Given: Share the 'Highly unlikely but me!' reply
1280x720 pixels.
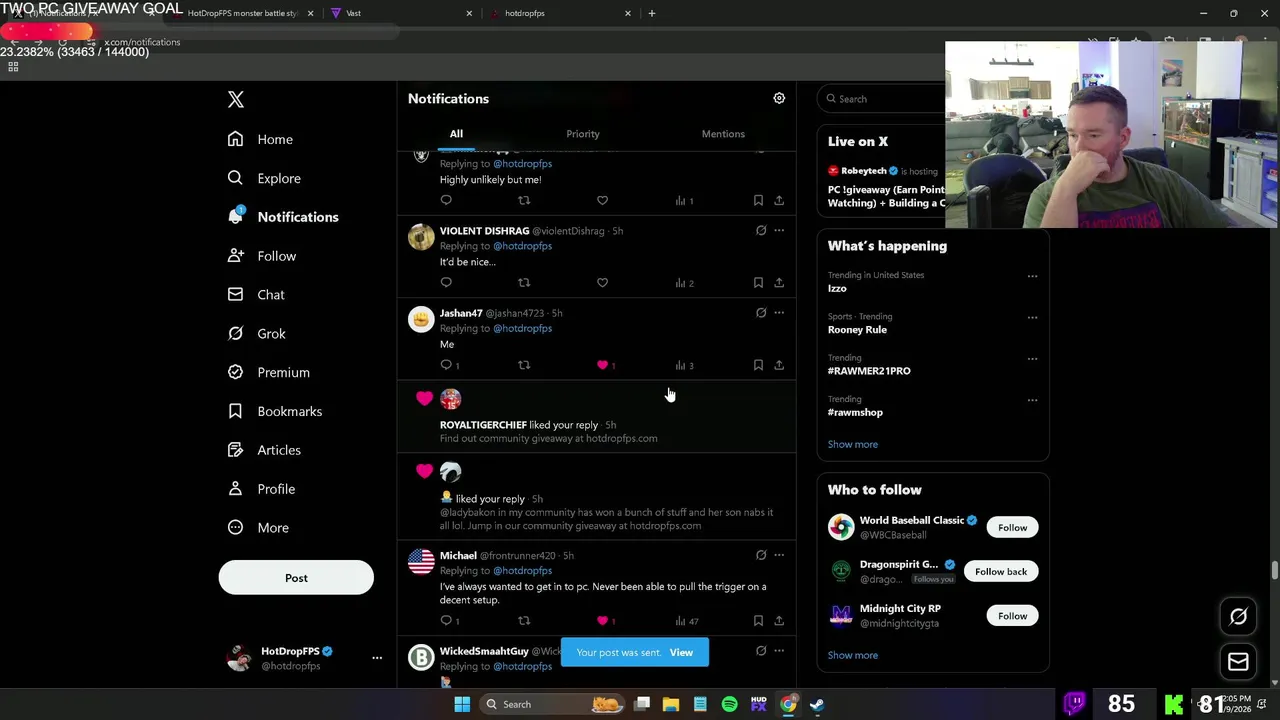Looking at the screenshot, I should click(x=779, y=200).
